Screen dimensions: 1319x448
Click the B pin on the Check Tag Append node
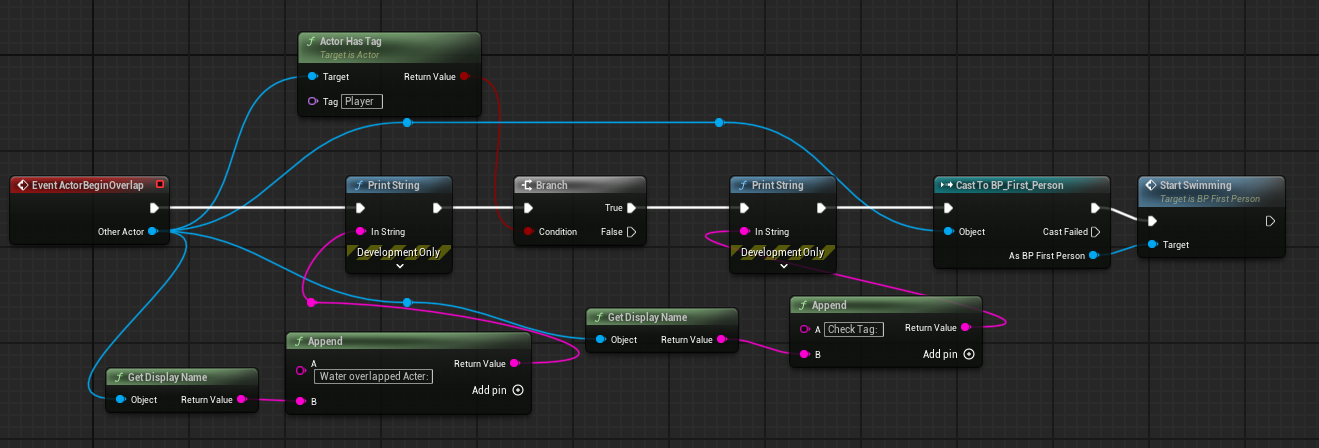click(806, 353)
